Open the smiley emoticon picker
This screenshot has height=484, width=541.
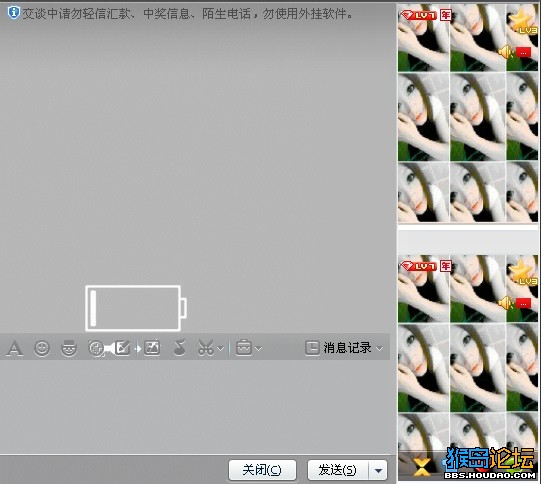[42, 348]
